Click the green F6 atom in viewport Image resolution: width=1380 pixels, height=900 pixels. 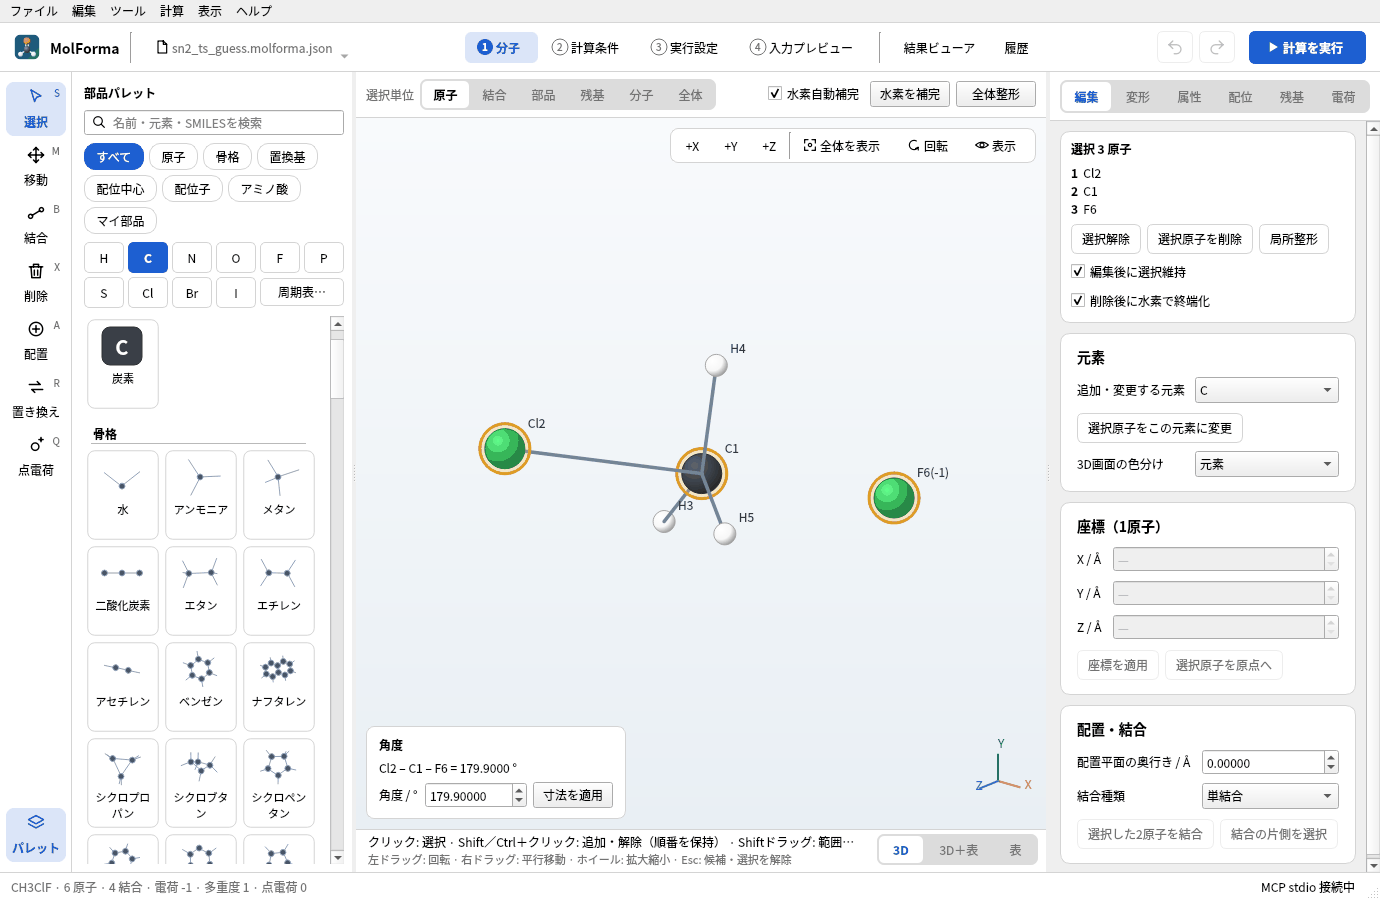tap(893, 497)
